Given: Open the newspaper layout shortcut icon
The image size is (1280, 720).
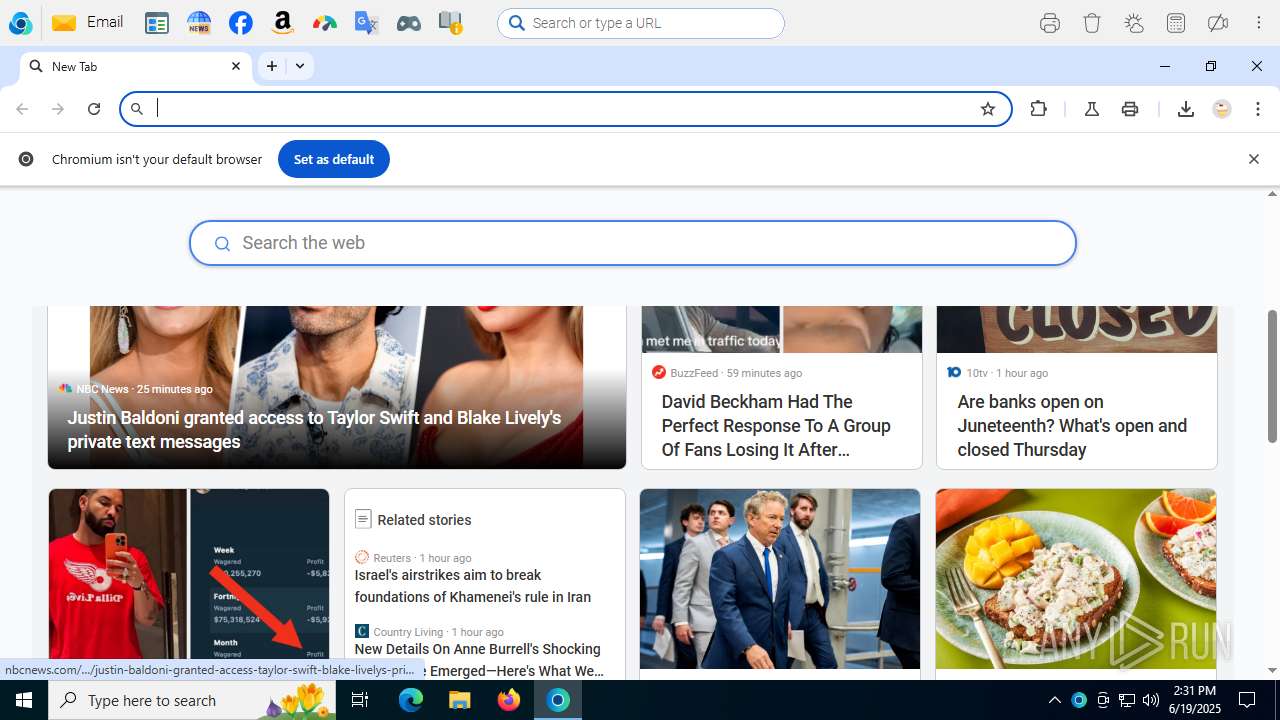Looking at the screenshot, I should 157,23.
